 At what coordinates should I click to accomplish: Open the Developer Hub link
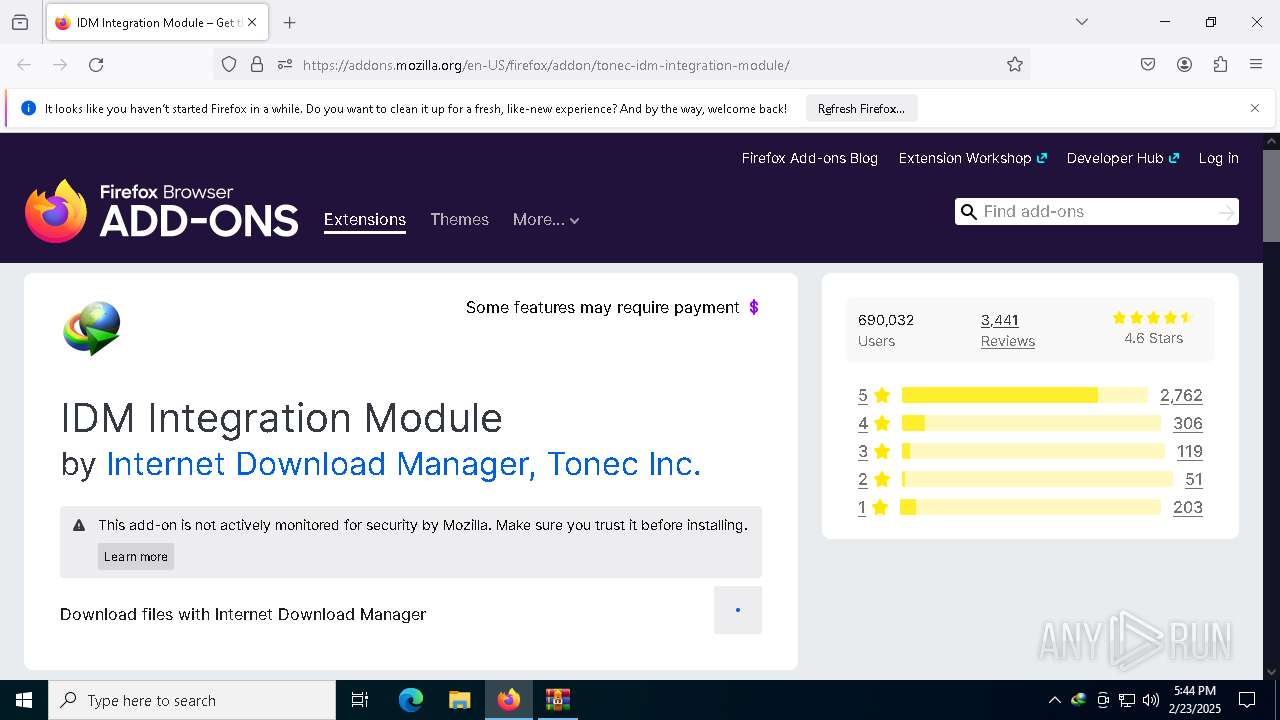(1123, 158)
